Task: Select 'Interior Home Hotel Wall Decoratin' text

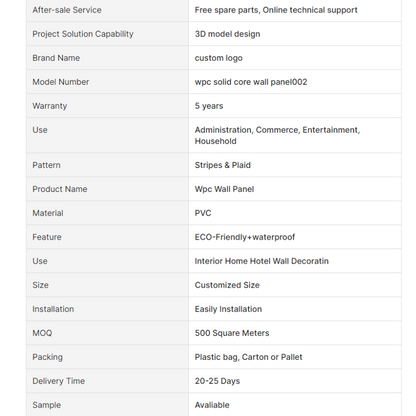Action: coord(261,261)
